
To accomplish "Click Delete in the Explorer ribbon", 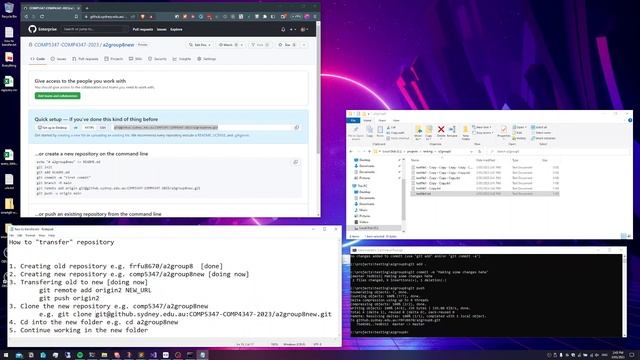I will (x=441, y=132).
